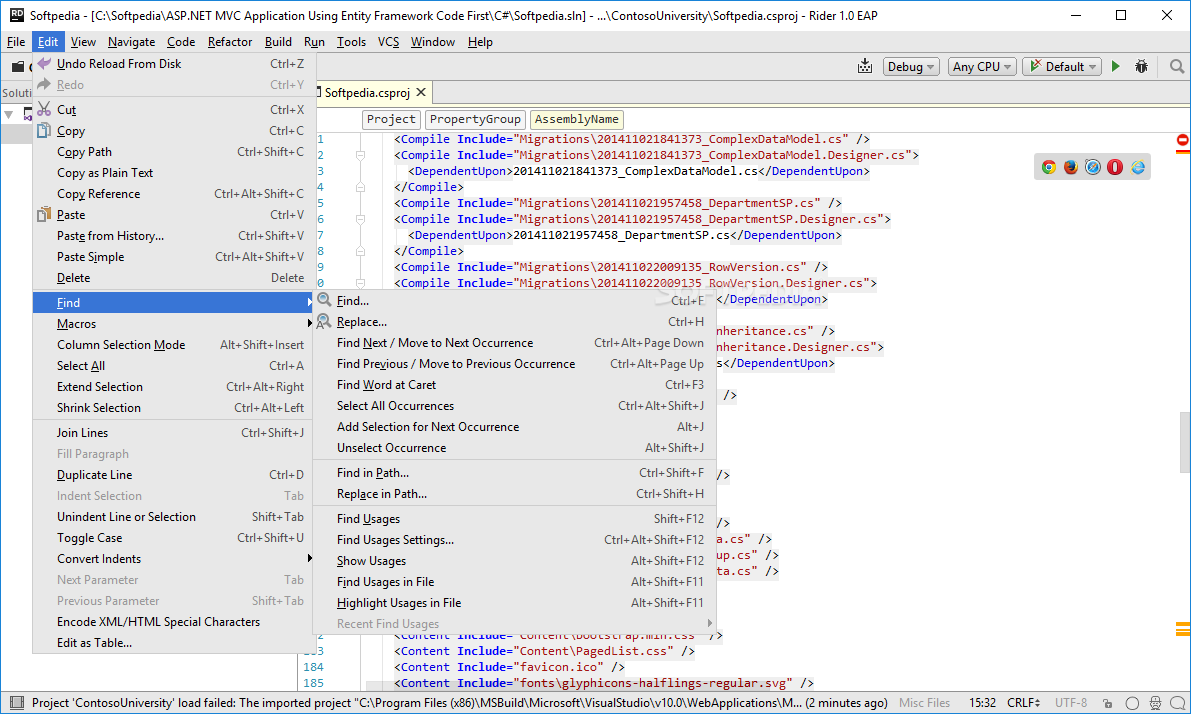Click the Copy icon in Edit menu
Viewport: 1191px width, 714px height.
click(44, 131)
